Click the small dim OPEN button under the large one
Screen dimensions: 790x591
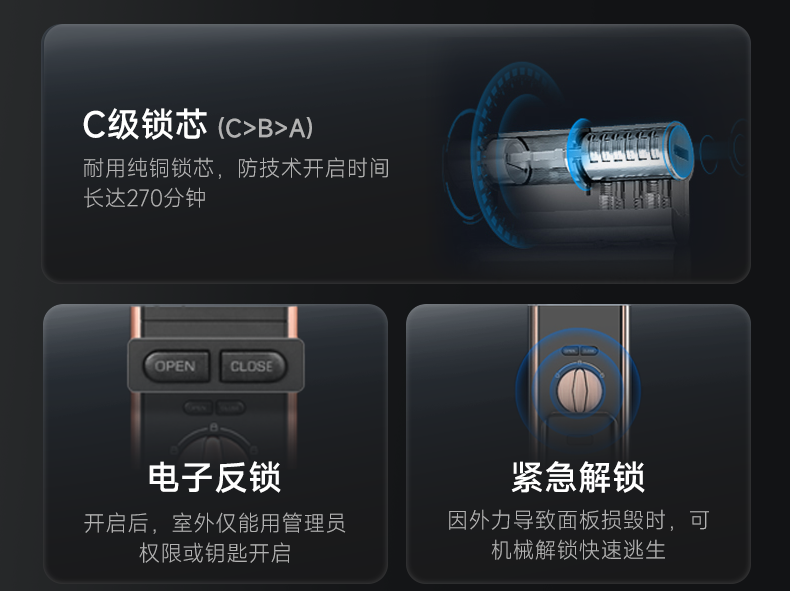pos(198,407)
